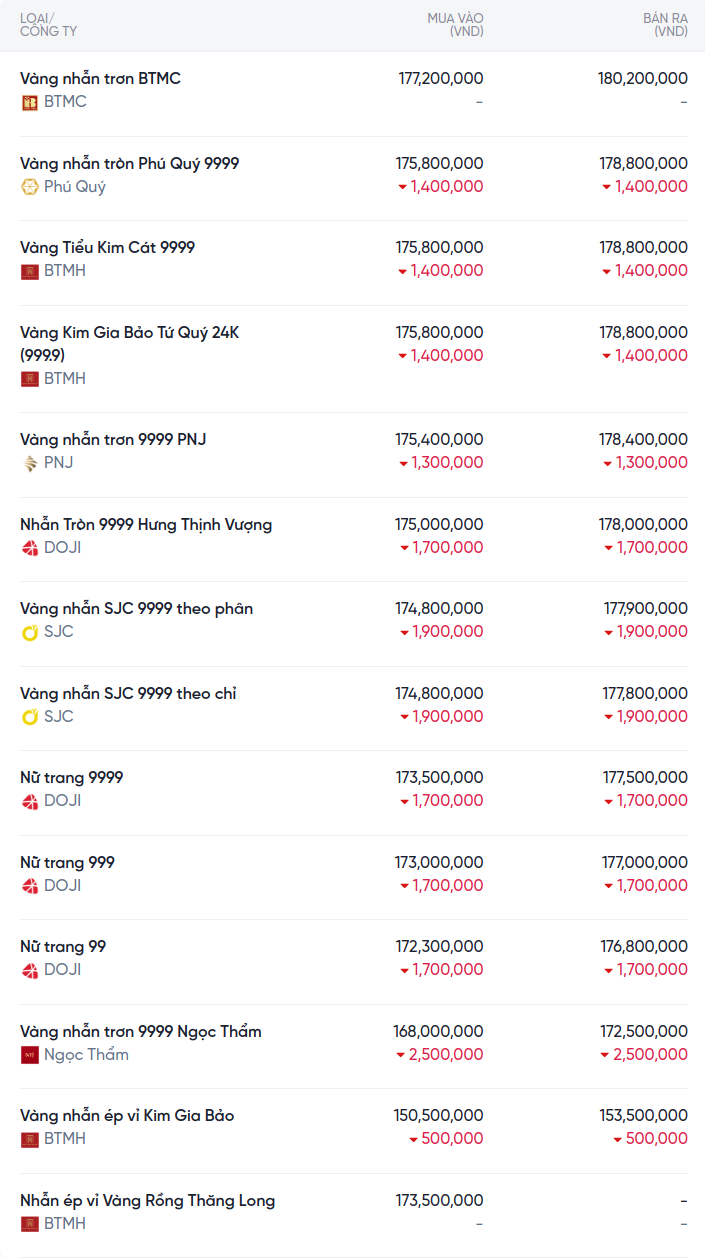Click the PNJ company logo icon
This screenshot has height=1258, width=705.
click(x=30, y=463)
